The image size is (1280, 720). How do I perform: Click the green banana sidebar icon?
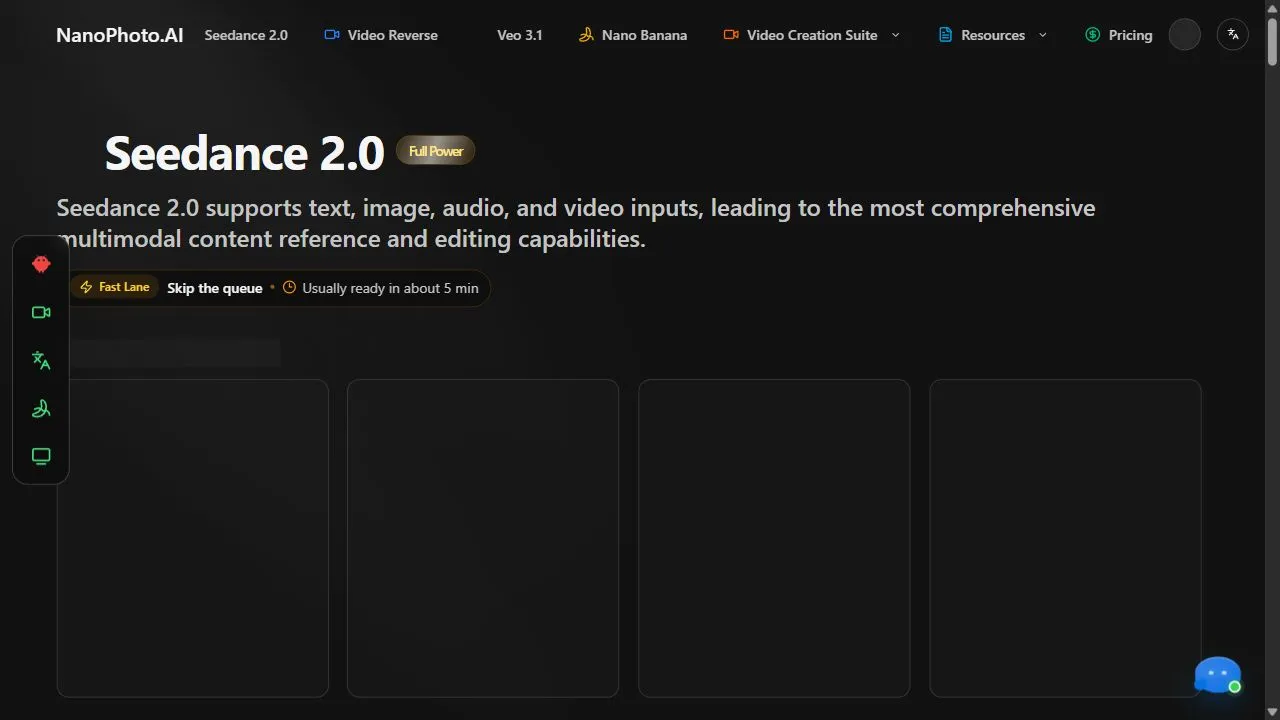tap(41, 408)
